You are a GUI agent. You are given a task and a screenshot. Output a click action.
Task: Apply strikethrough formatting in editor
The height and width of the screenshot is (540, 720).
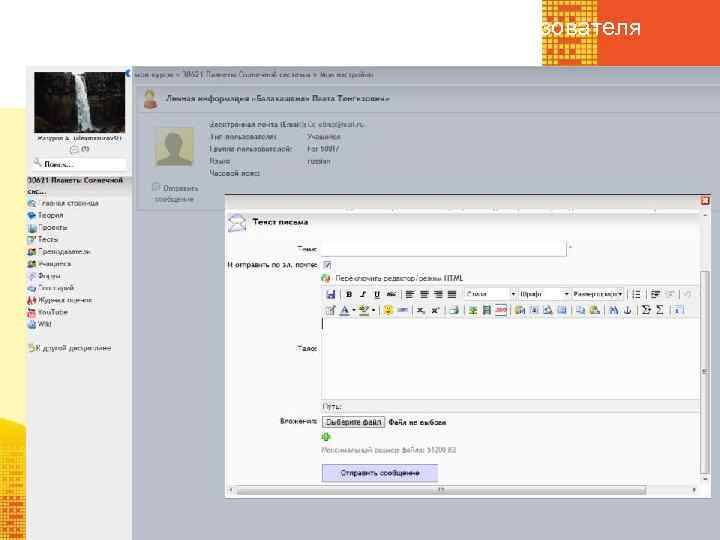click(391, 294)
